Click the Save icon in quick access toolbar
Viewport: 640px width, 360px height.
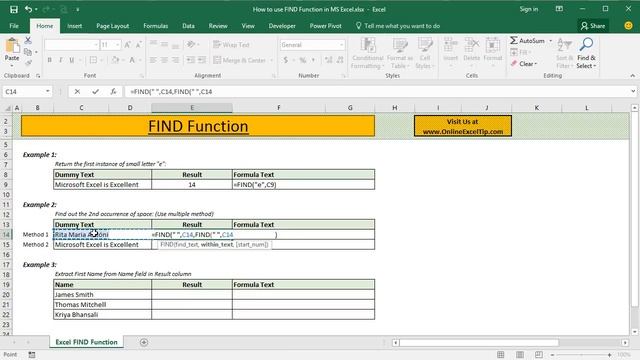click(13, 9)
